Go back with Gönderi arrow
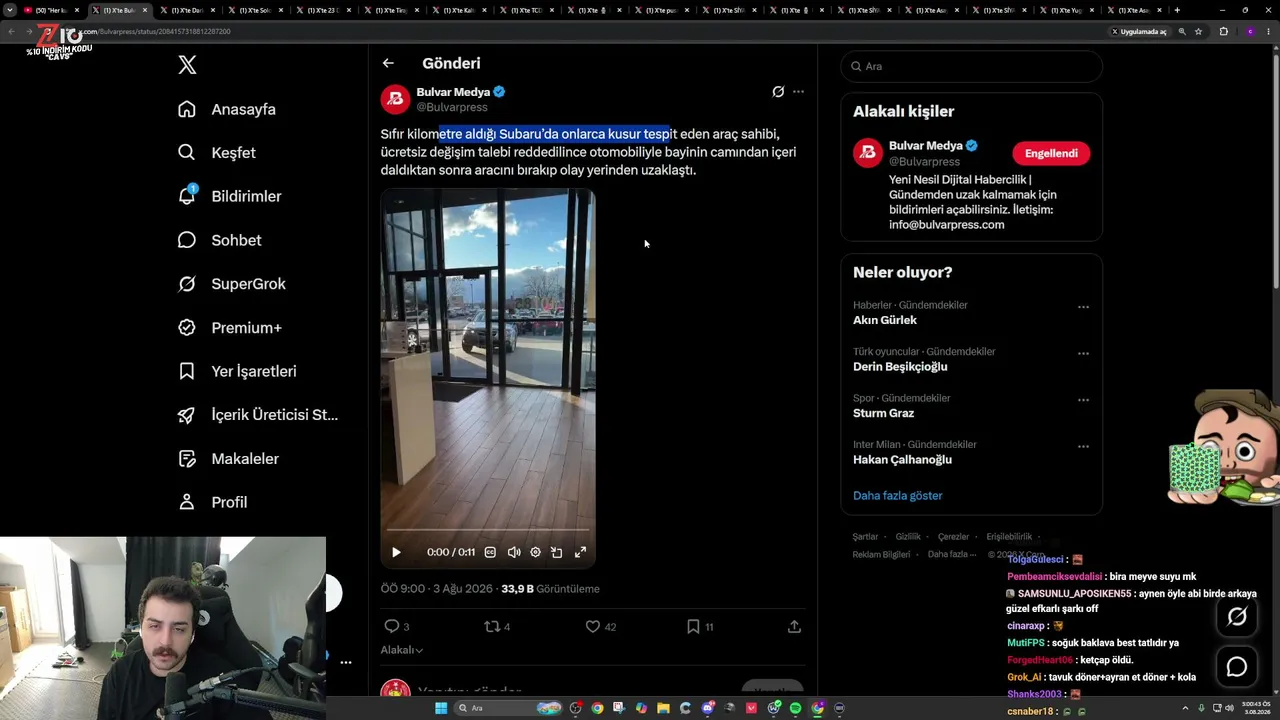The width and height of the screenshot is (1280, 720). click(388, 63)
